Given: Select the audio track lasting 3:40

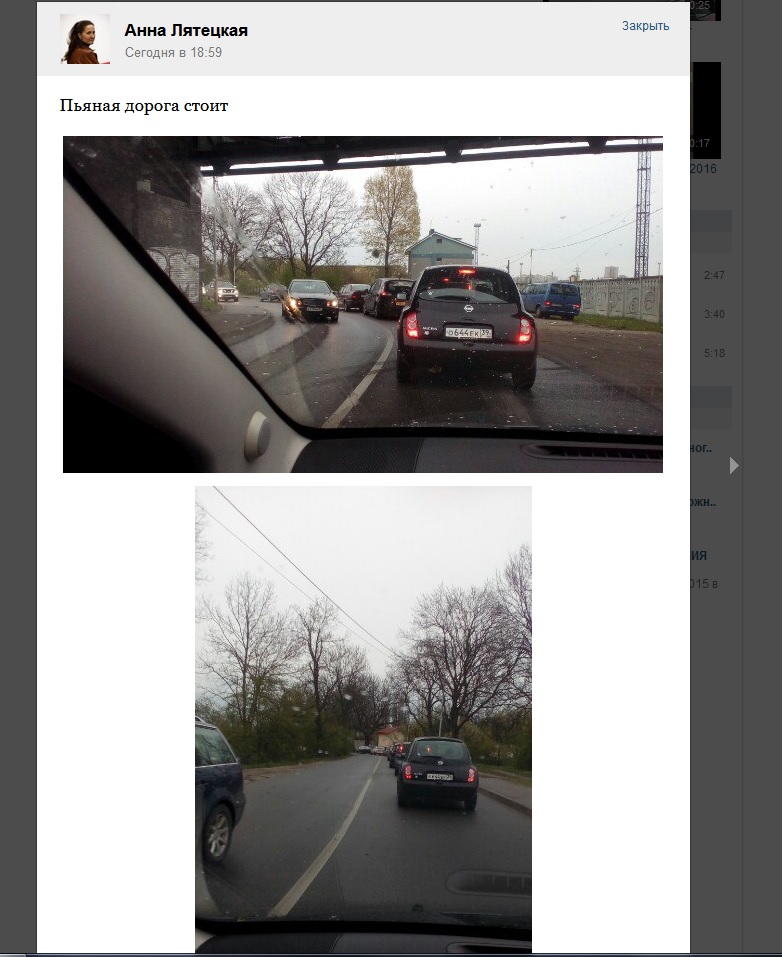Looking at the screenshot, I should pos(714,314).
